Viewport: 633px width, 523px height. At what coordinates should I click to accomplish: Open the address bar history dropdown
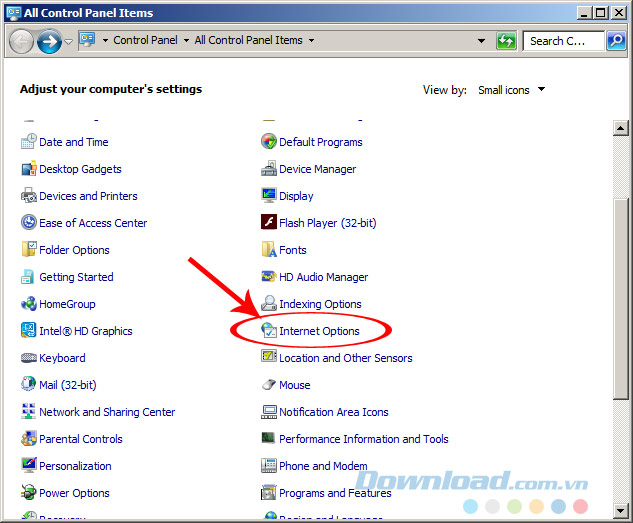(x=481, y=41)
